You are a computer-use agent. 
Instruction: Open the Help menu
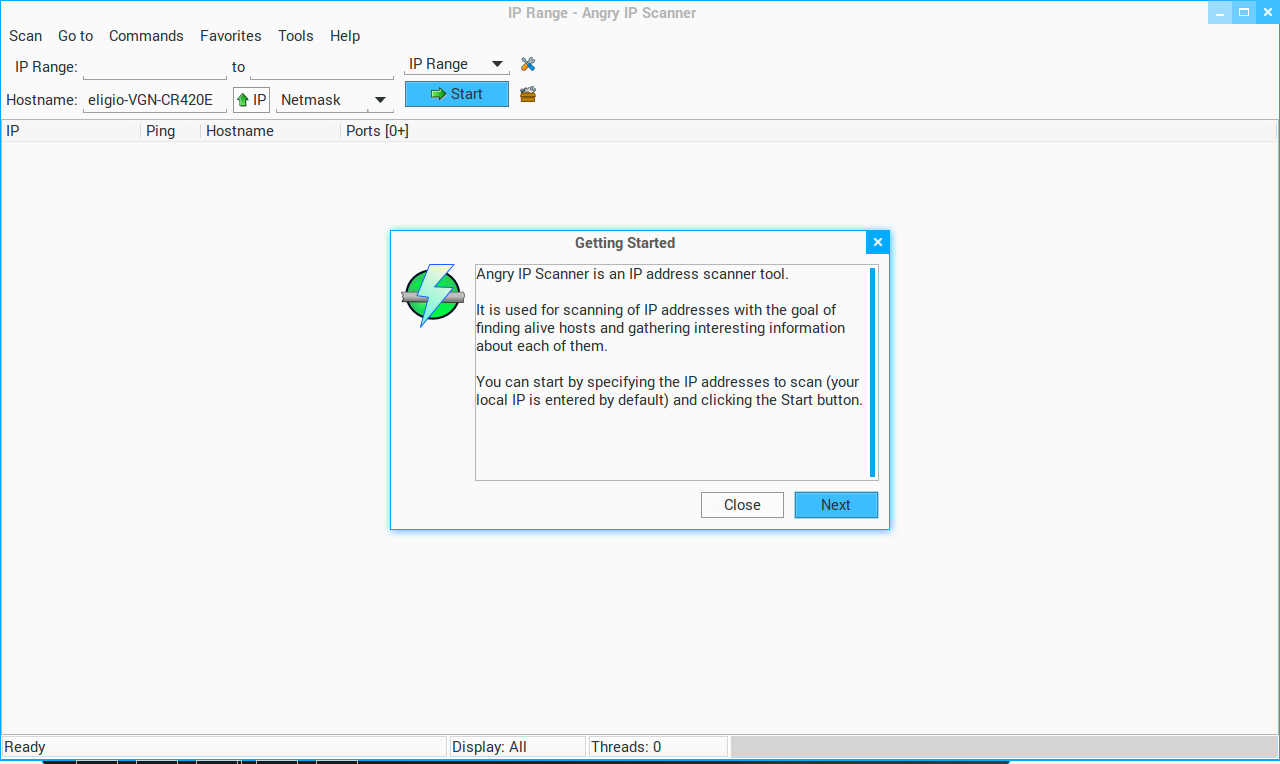point(345,36)
